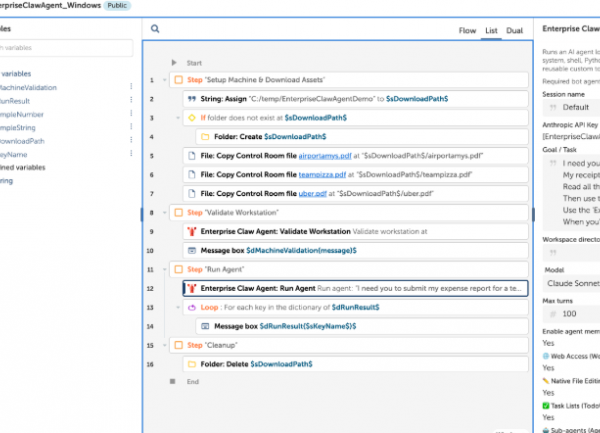Switch to the Flow view tab
The width and height of the screenshot is (600, 433).
(x=467, y=31)
